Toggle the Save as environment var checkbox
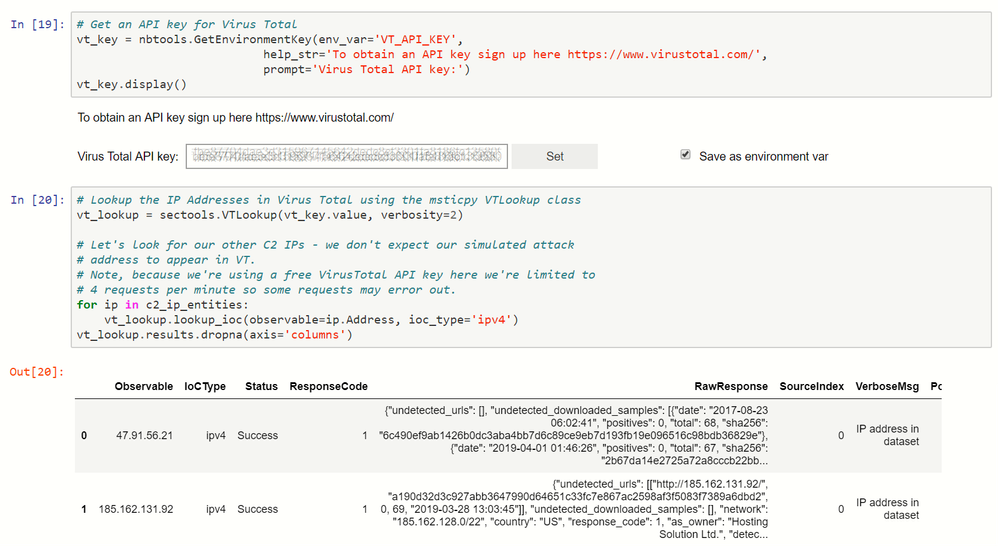This screenshot has height=547, width=998. pyautogui.click(x=685, y=155)
